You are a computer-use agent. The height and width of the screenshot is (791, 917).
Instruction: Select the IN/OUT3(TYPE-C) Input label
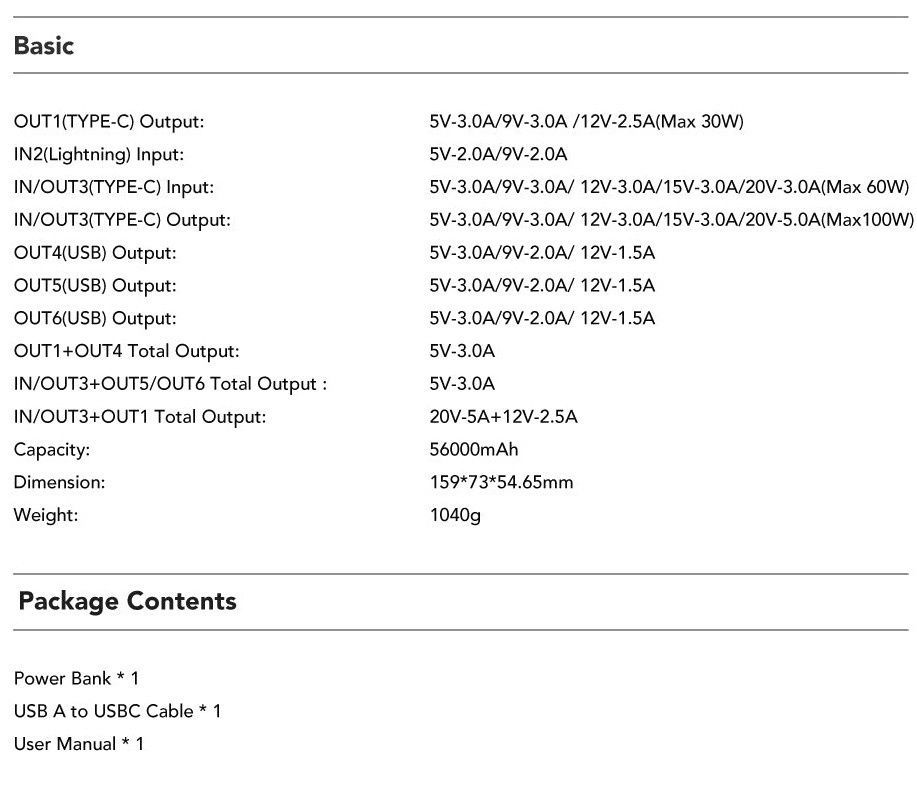click(x=114, y=187)
